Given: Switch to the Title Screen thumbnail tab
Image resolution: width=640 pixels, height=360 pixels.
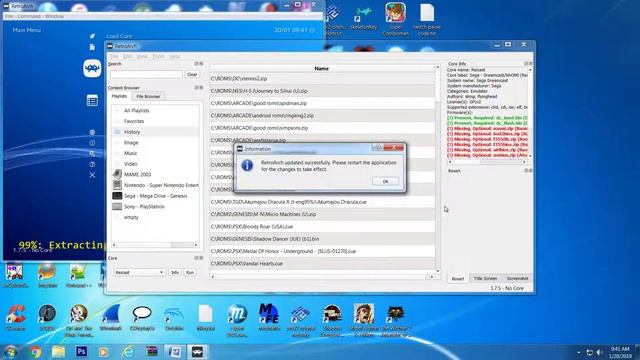Looking at the screenshot, I should coord(485,278).
